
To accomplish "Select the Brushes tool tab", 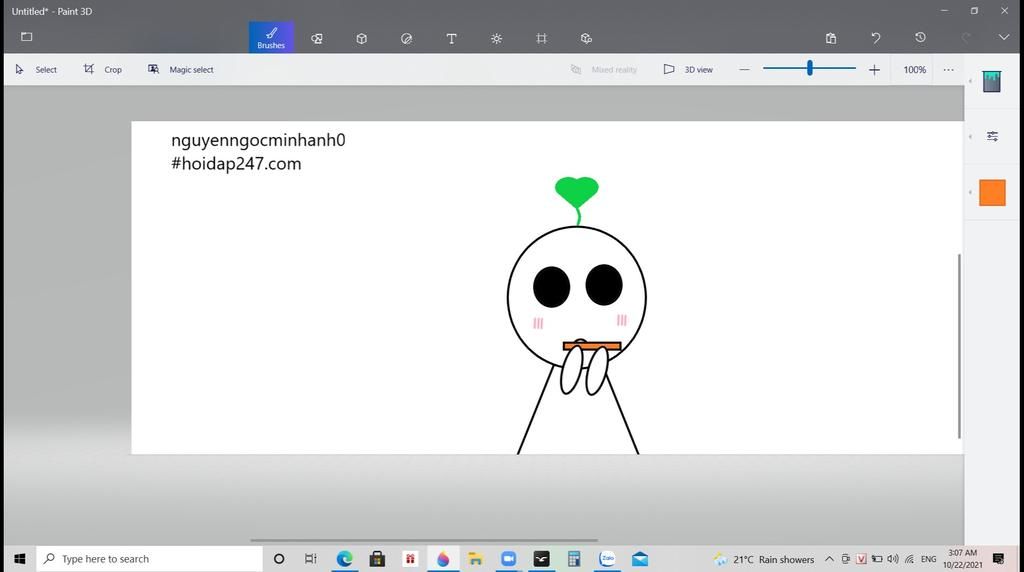I will pos(271,37).
